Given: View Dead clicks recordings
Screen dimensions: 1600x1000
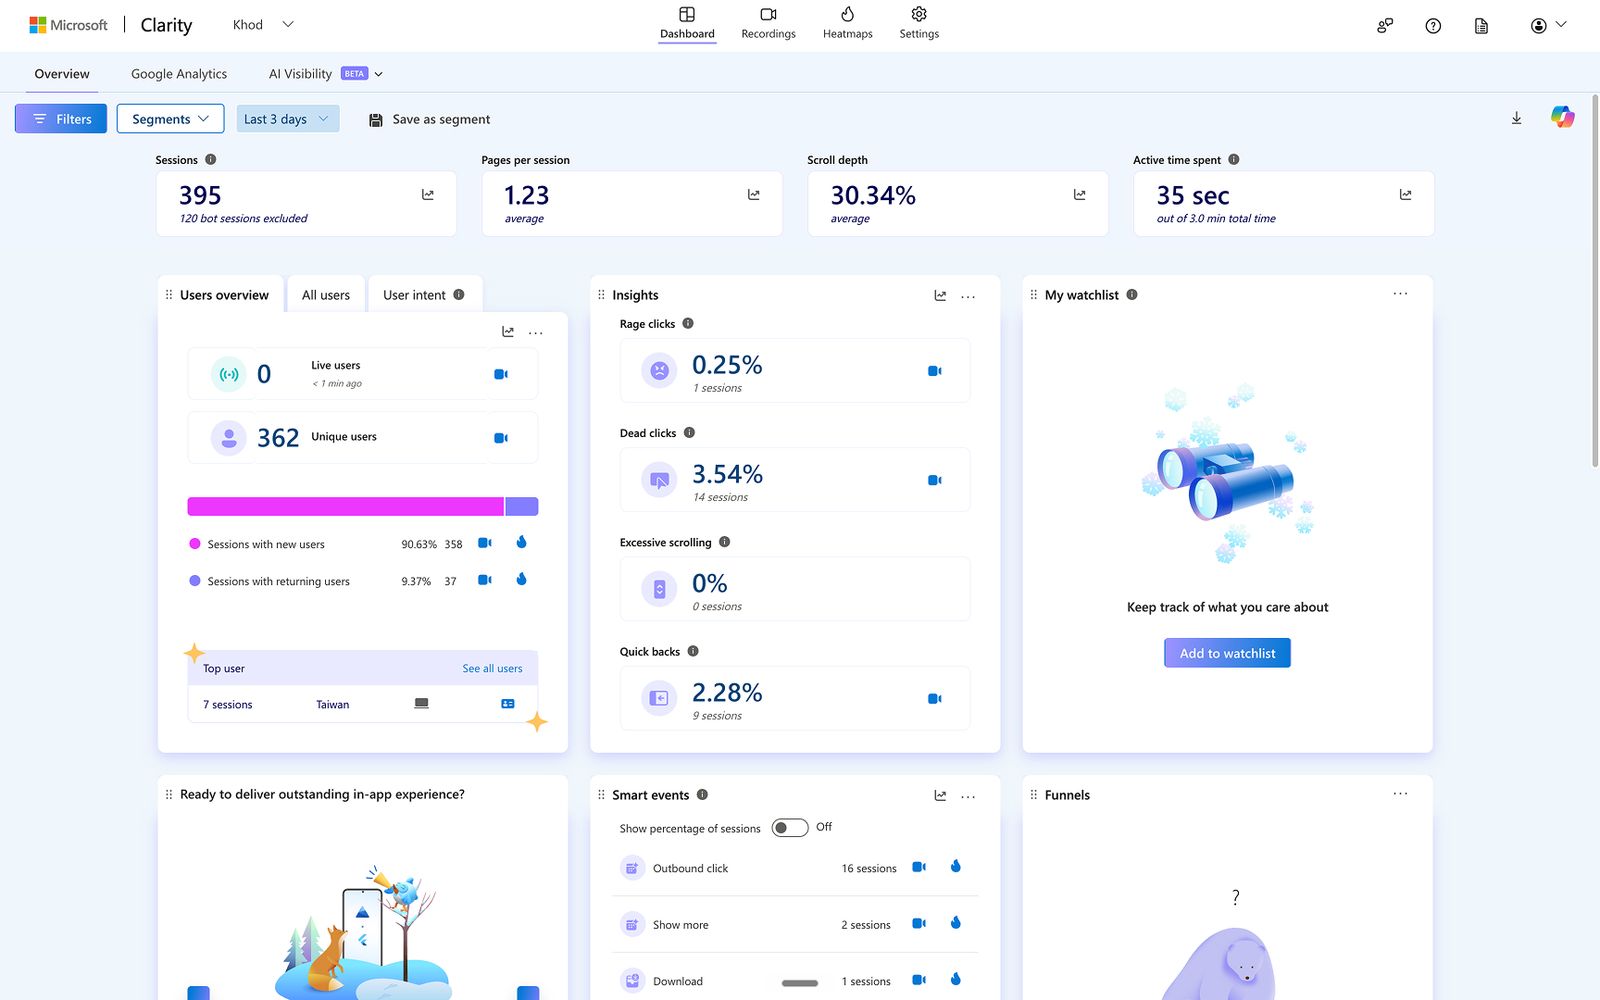Looking at the screenshot, I should 935,480.
